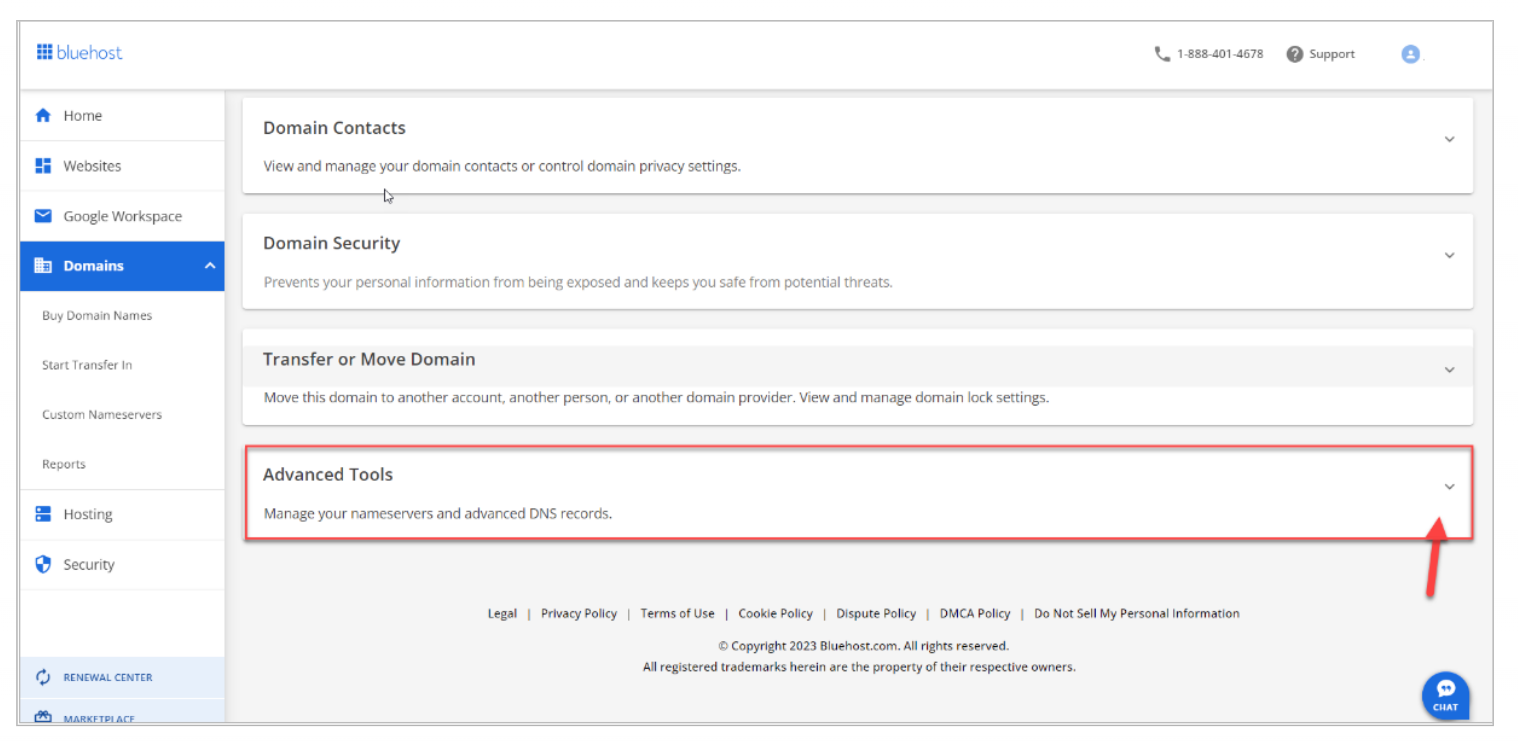Collapse the Domains sidebar menu chevron

[x=210, y=266]
